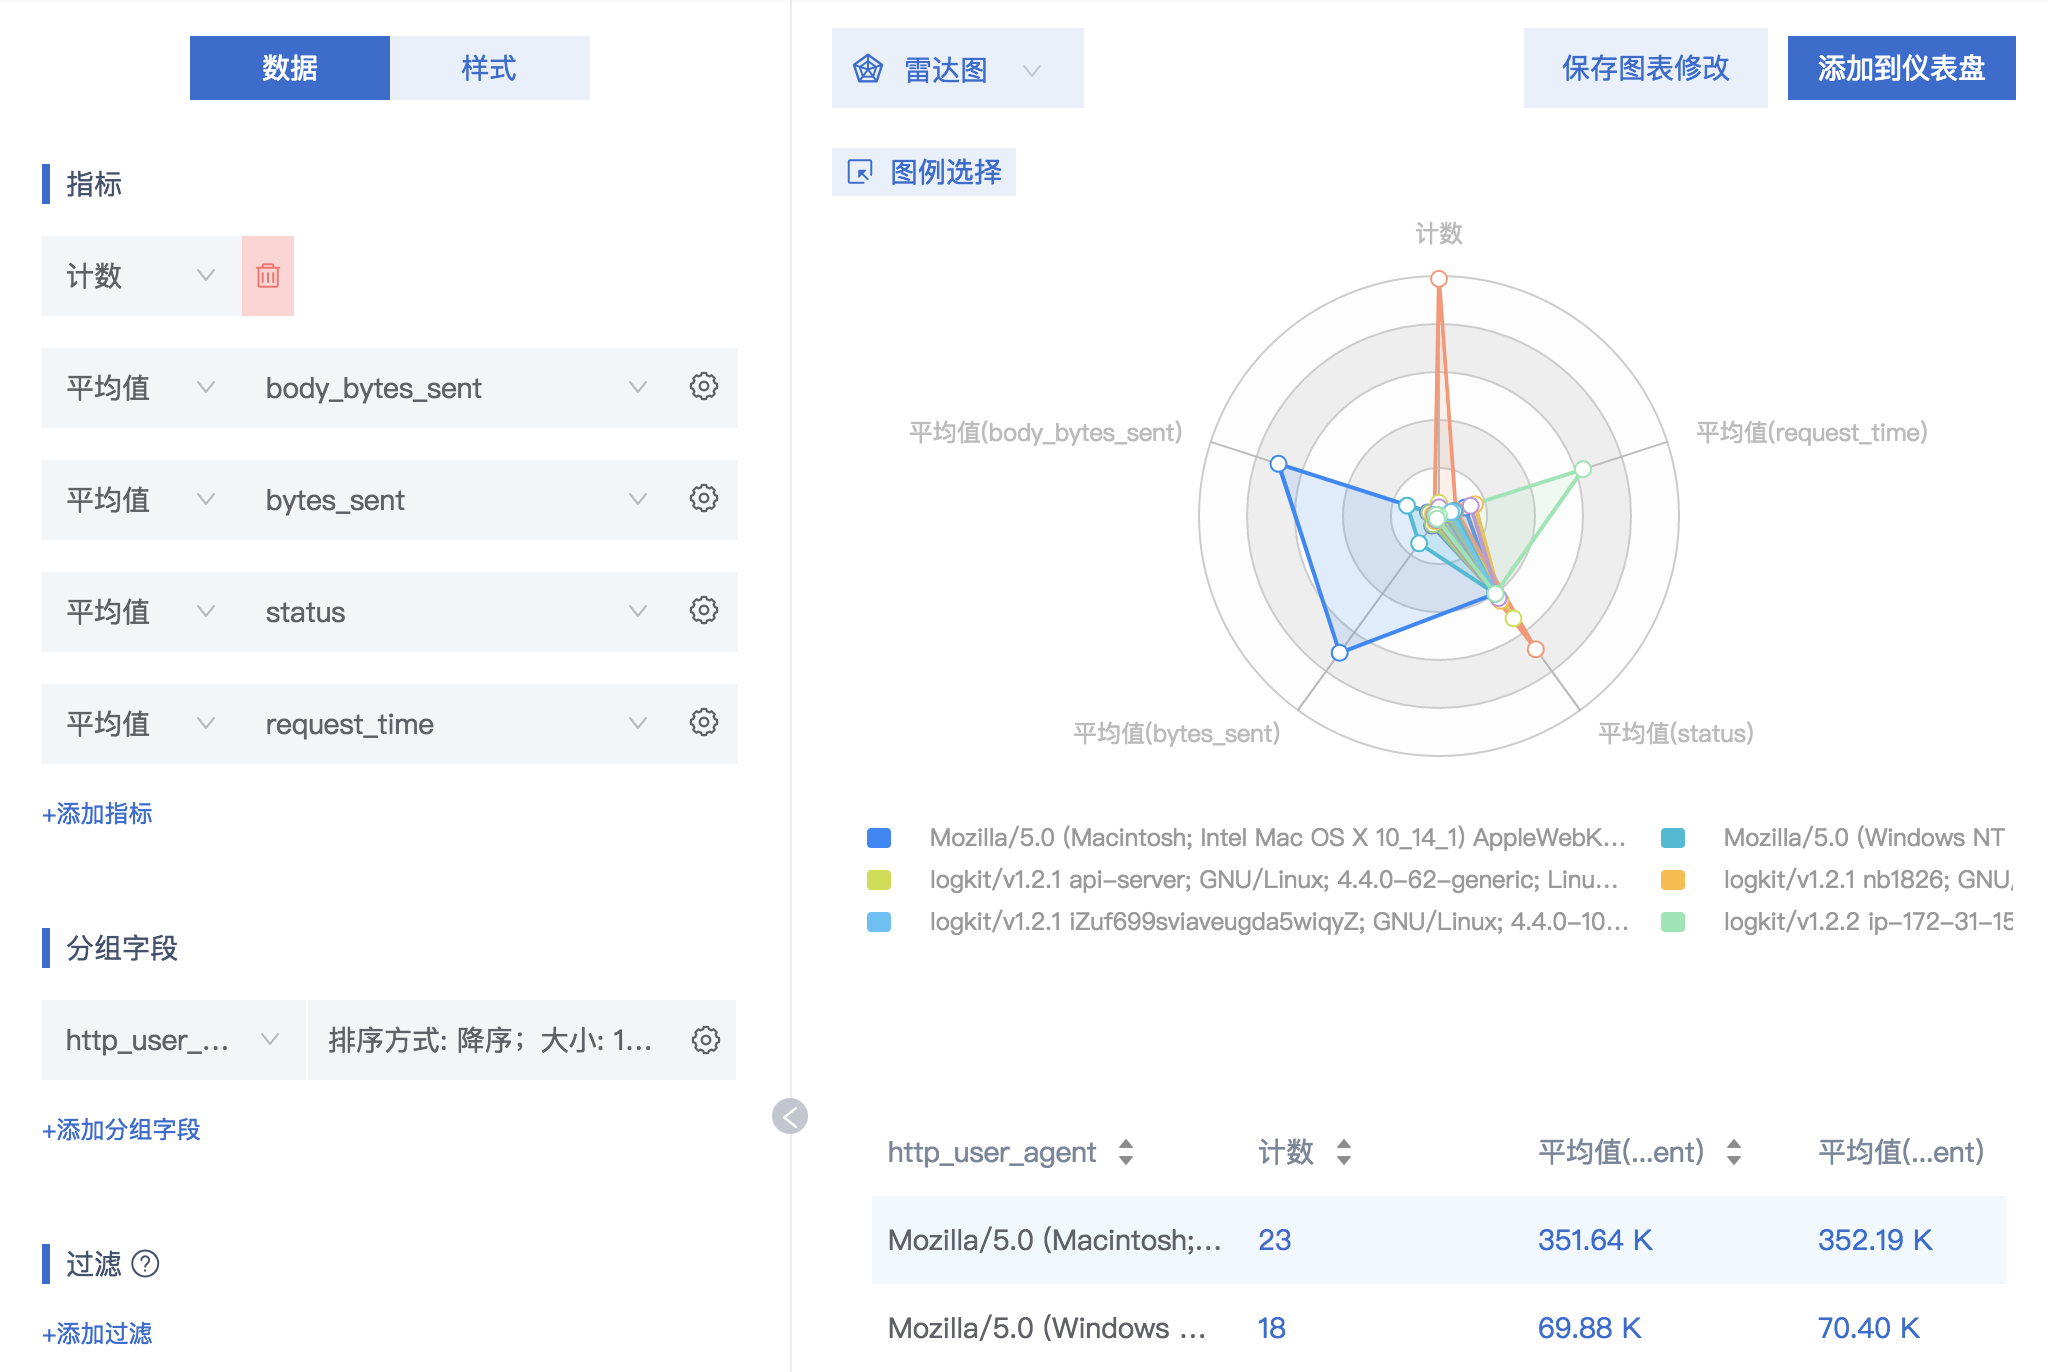Open 平均值 dropdown in bytes_sent row
The height and width of the screenshot is (1372, 2048).
coord(142,500)
